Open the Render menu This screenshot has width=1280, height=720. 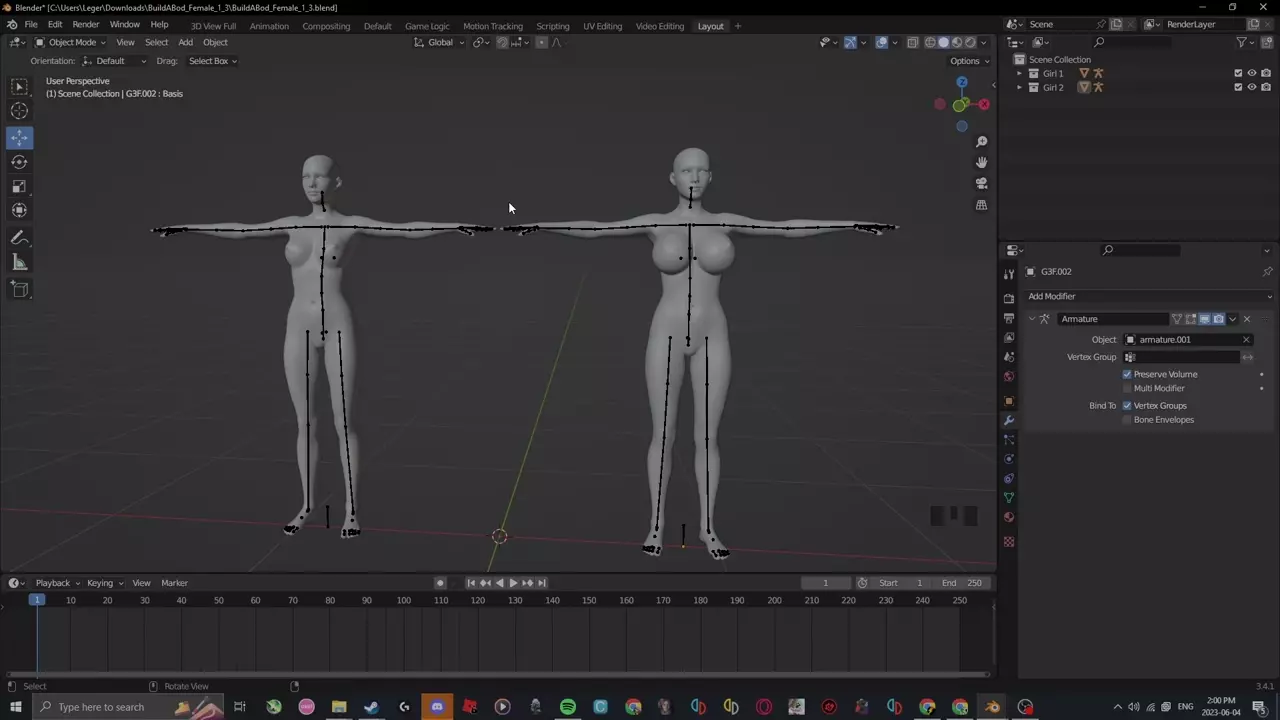[85, 24]
